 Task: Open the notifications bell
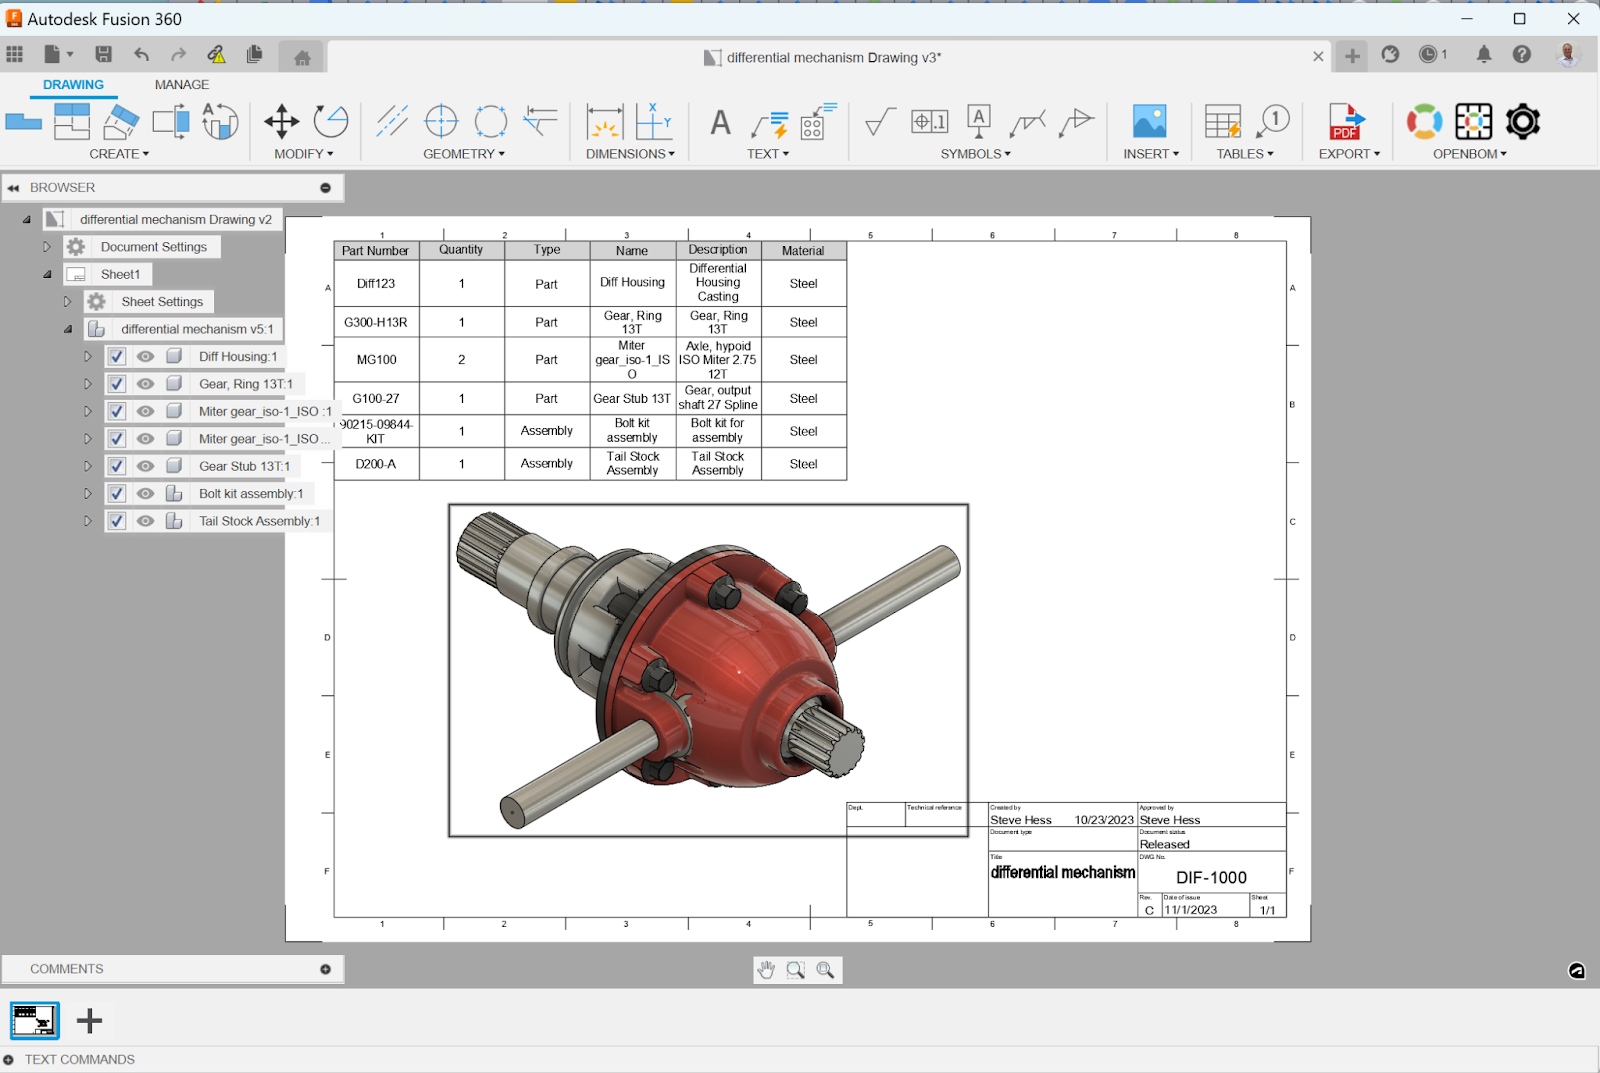click(1483, 55)
